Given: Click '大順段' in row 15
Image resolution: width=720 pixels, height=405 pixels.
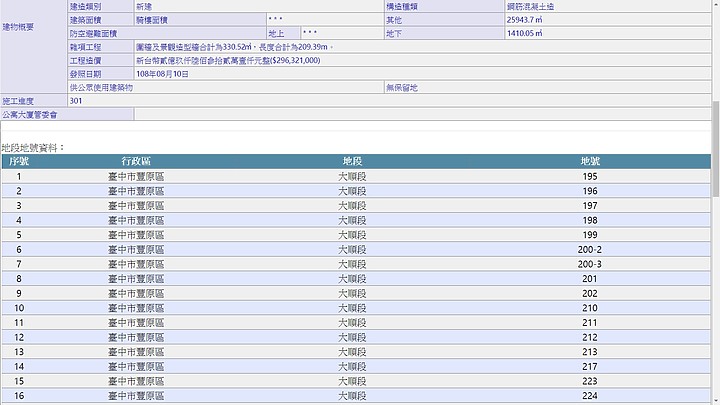Looking at the screenshot, I should coord(352,381).
